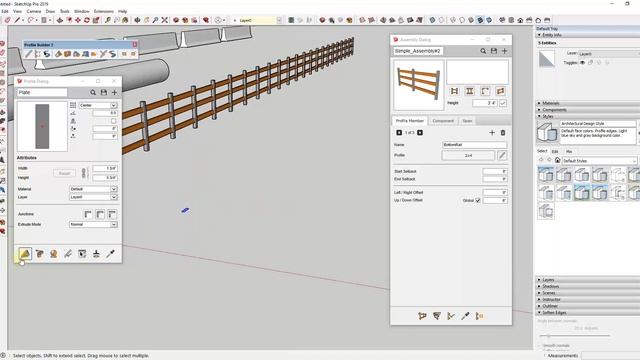This screenshot has width=640, height=360.
Task: Click the chain link proportion lock icon
Action: point(84,173)
